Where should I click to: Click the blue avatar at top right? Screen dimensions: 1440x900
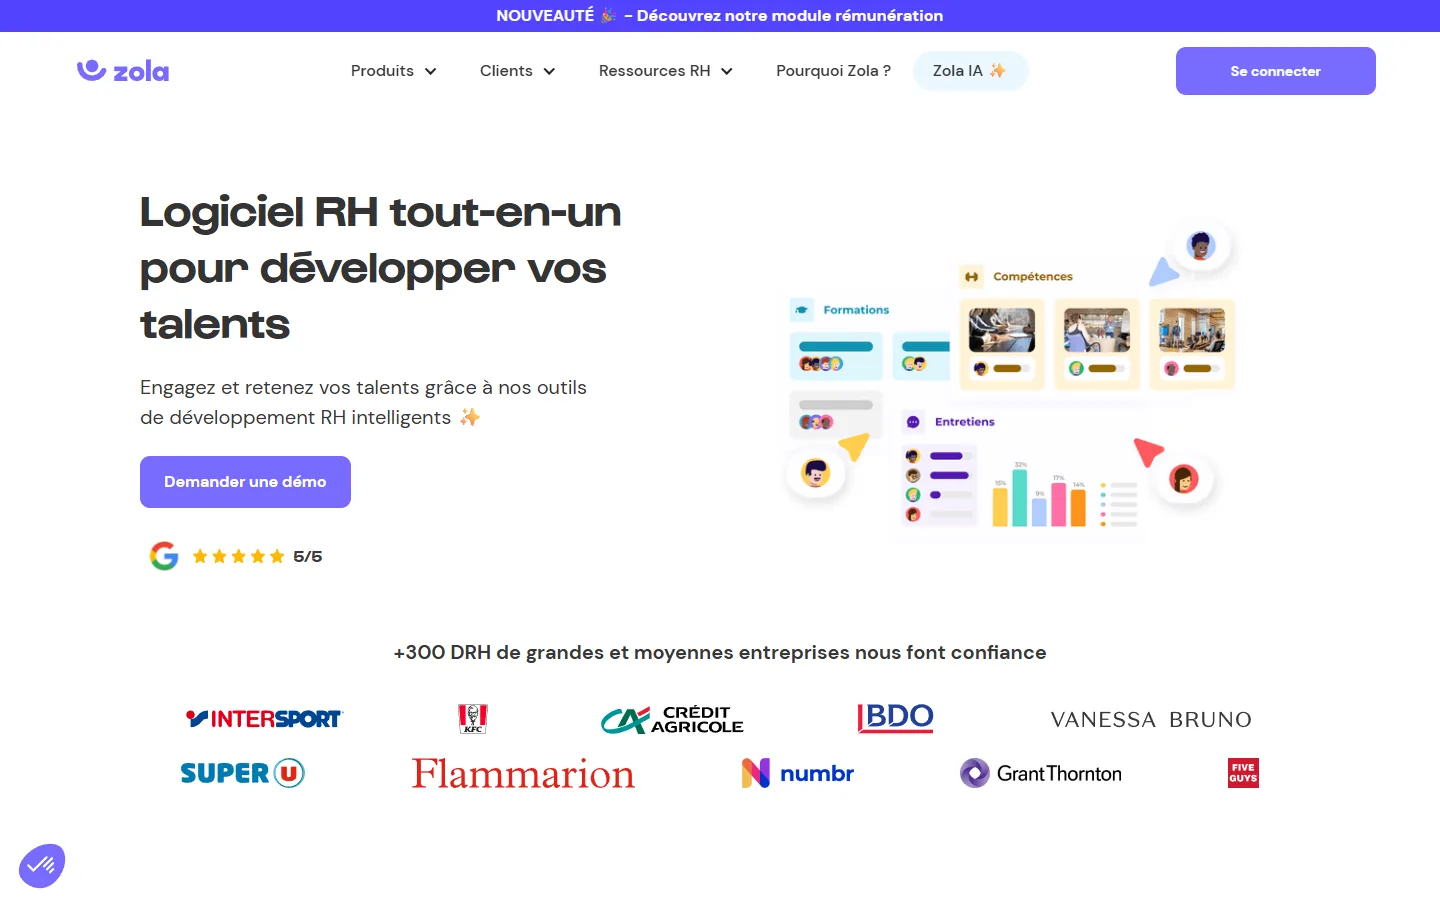(x=1201, y=245)
